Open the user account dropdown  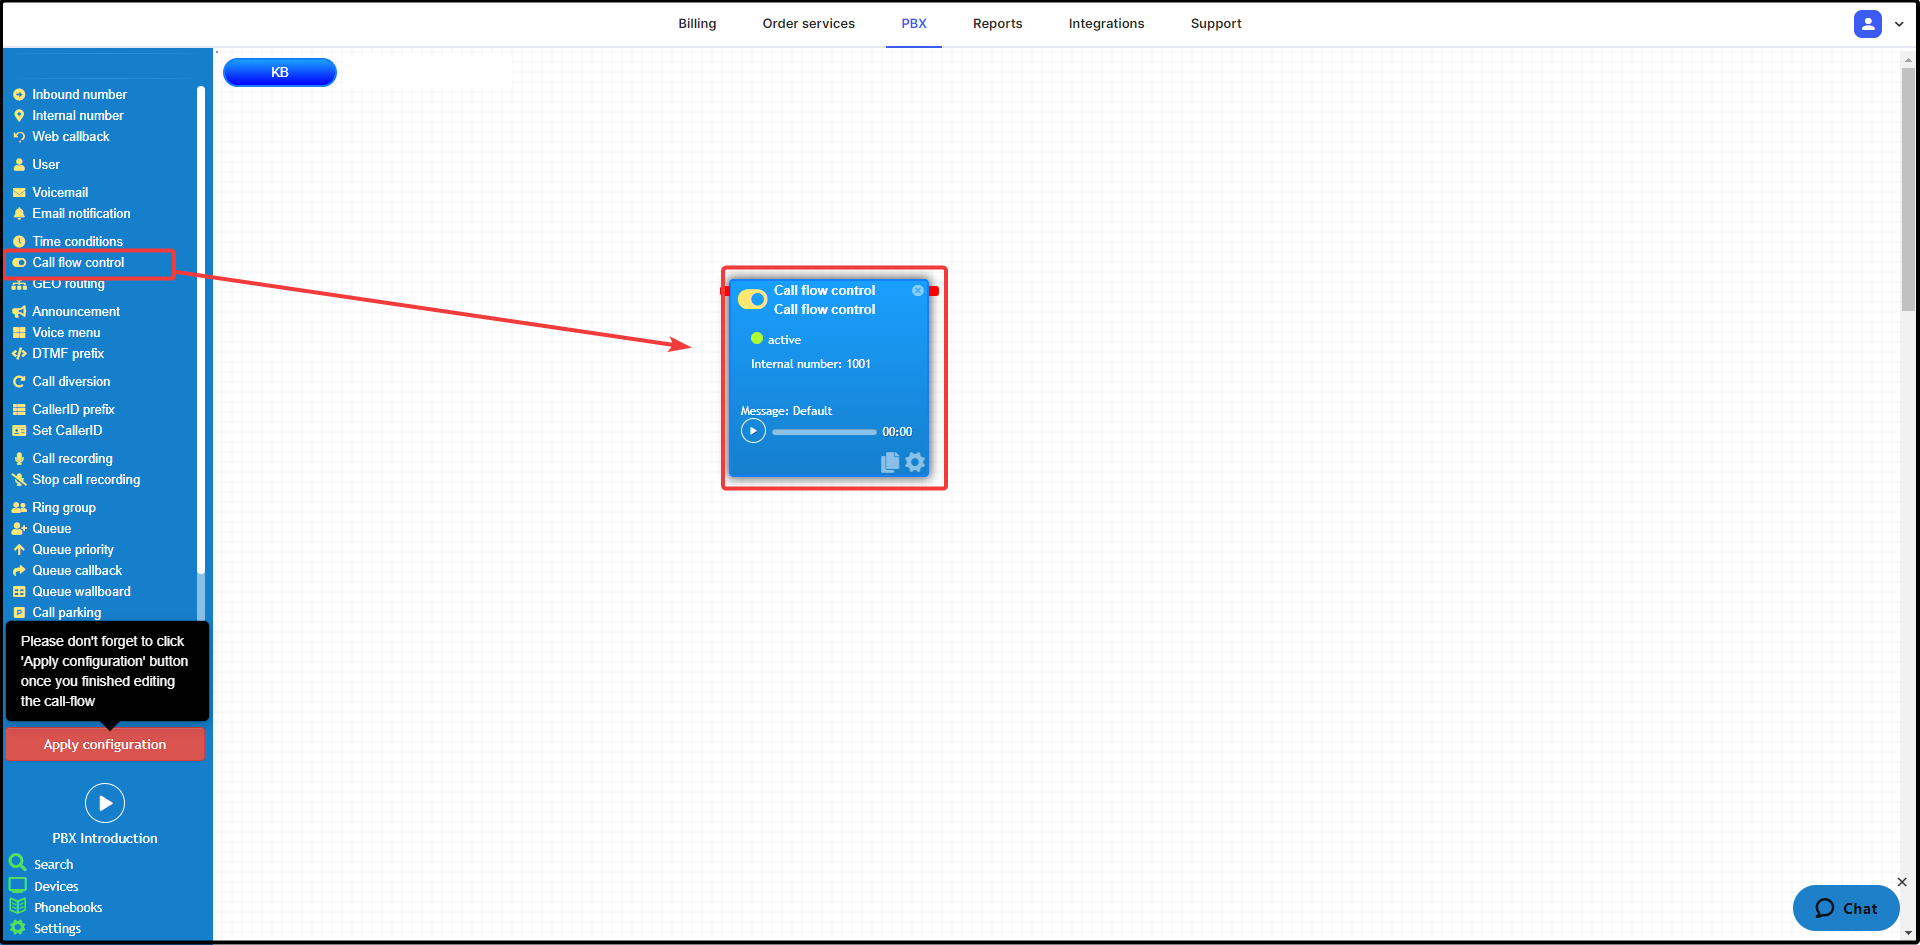tap(1899, 24)
